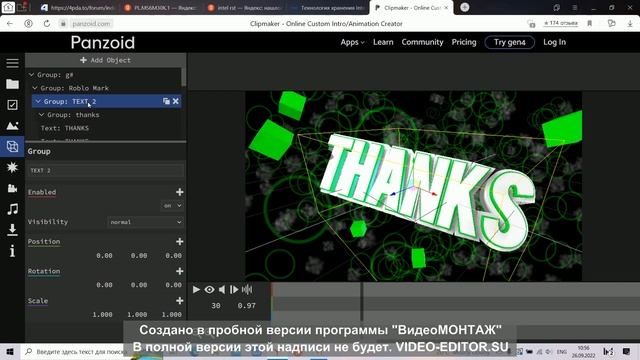Click the Rotation property label
This screenshot has width=640, height=360.
tap(44, 271)
